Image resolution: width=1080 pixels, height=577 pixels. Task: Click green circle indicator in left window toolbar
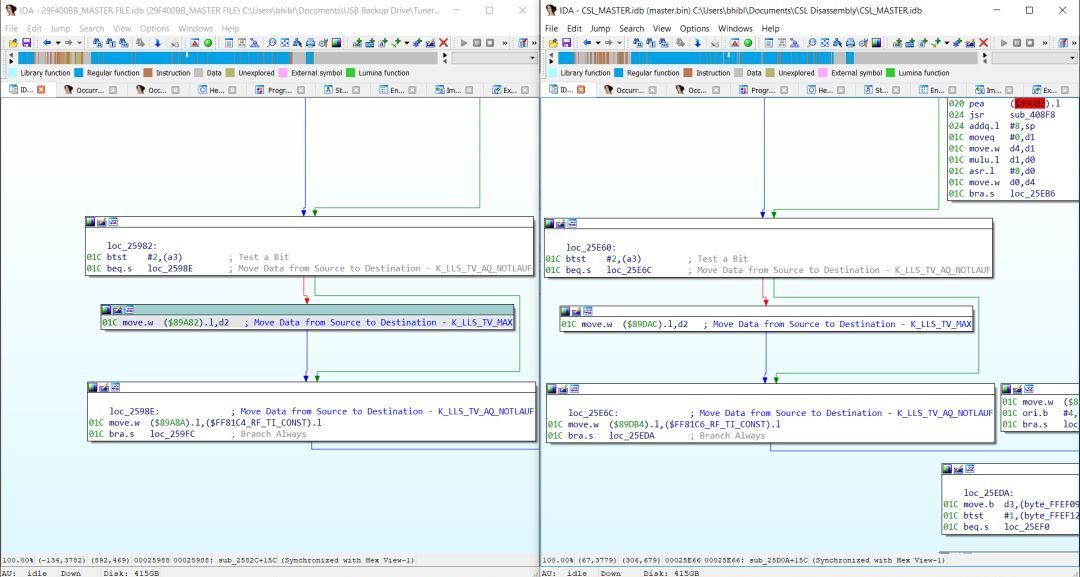208,43
